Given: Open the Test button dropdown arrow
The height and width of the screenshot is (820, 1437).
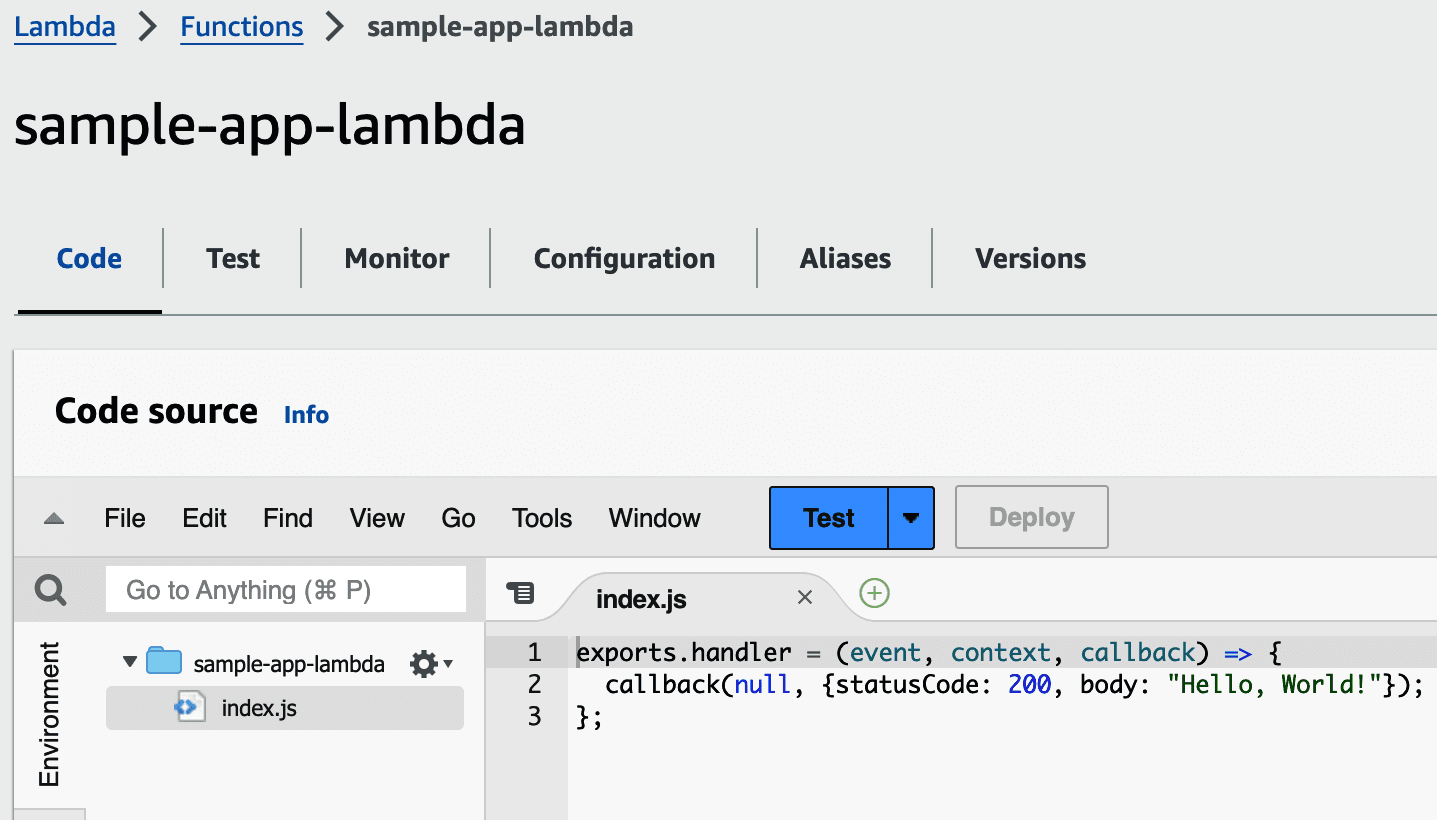Looking at the screenshot, I should point(911,518).
